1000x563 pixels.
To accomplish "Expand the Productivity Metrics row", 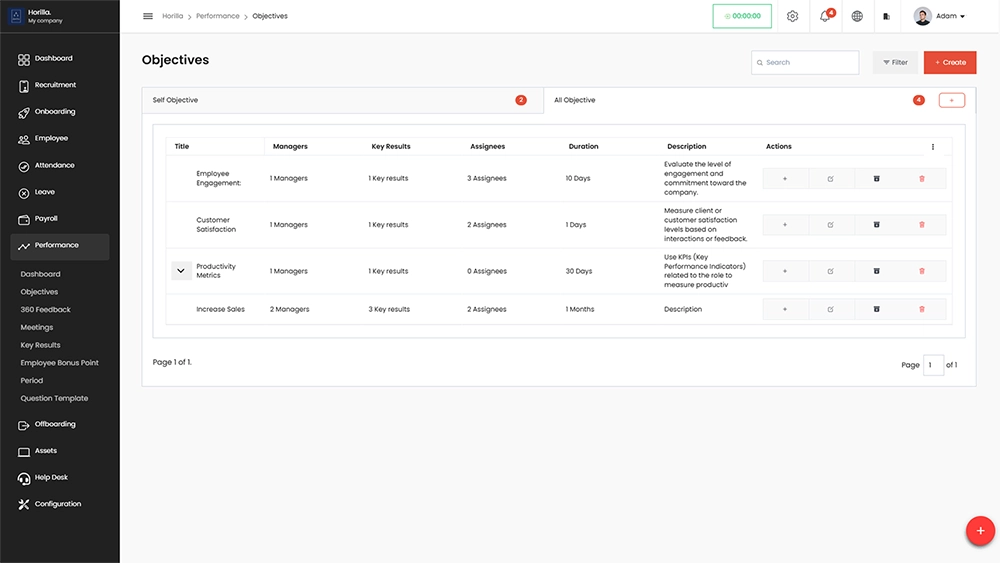I will coord(181,271).
